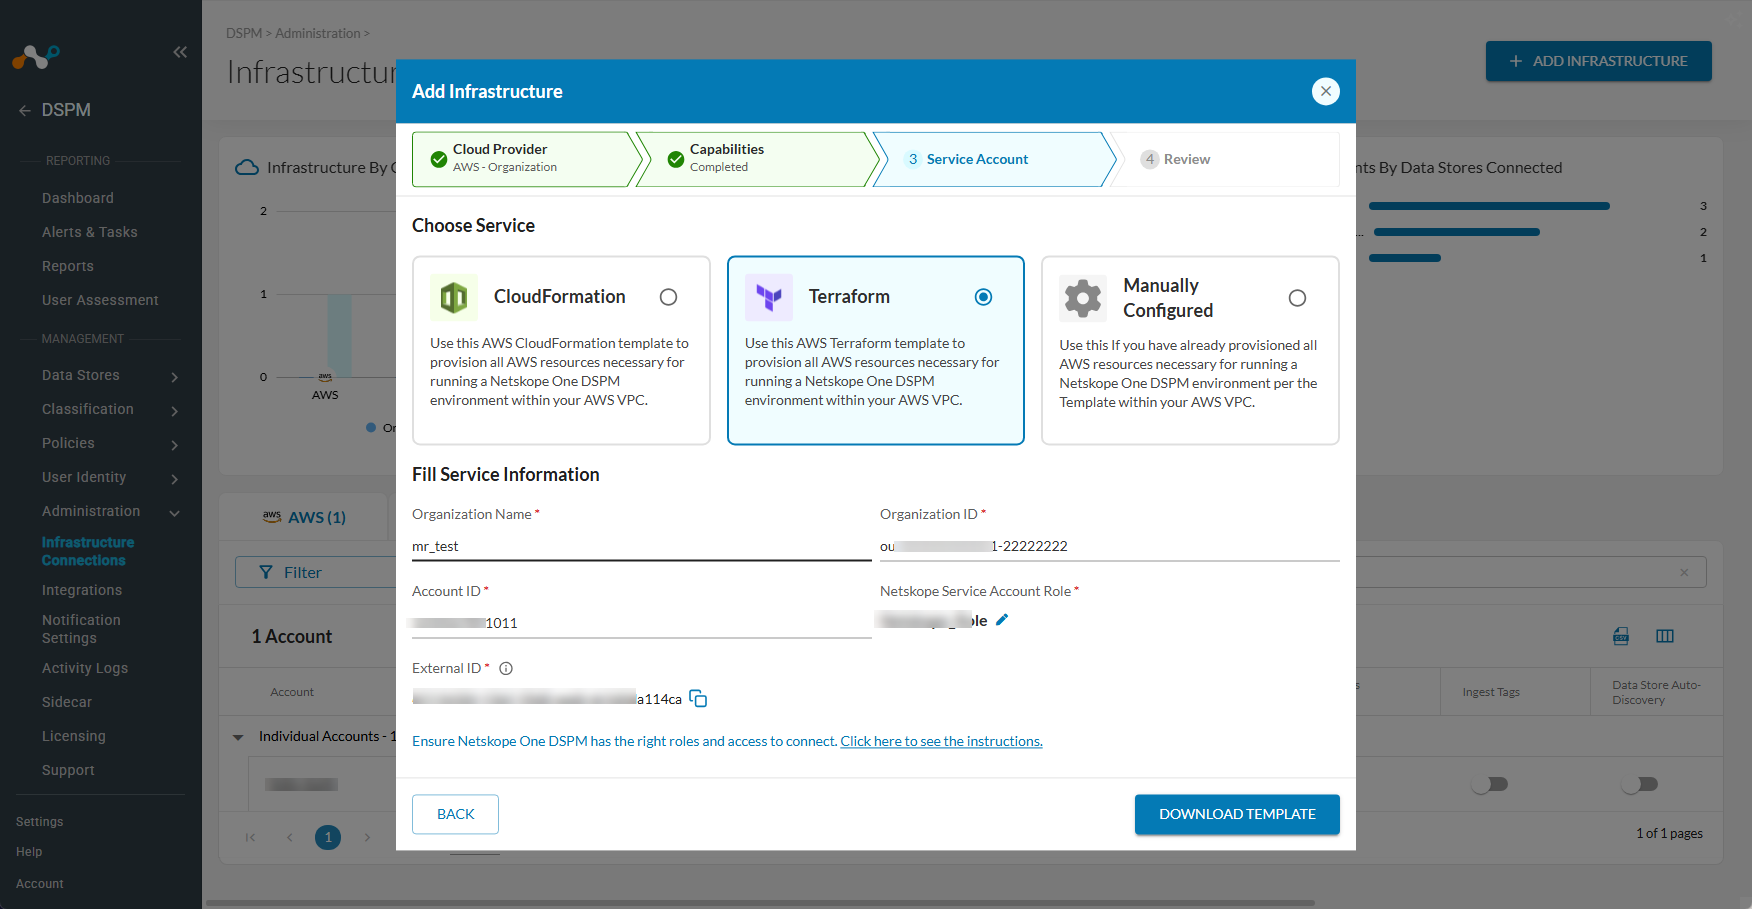The width and height of the screenshot is (1752, 909).
Task: Go to the Capabilities wizard step
Action: point(757,159)
